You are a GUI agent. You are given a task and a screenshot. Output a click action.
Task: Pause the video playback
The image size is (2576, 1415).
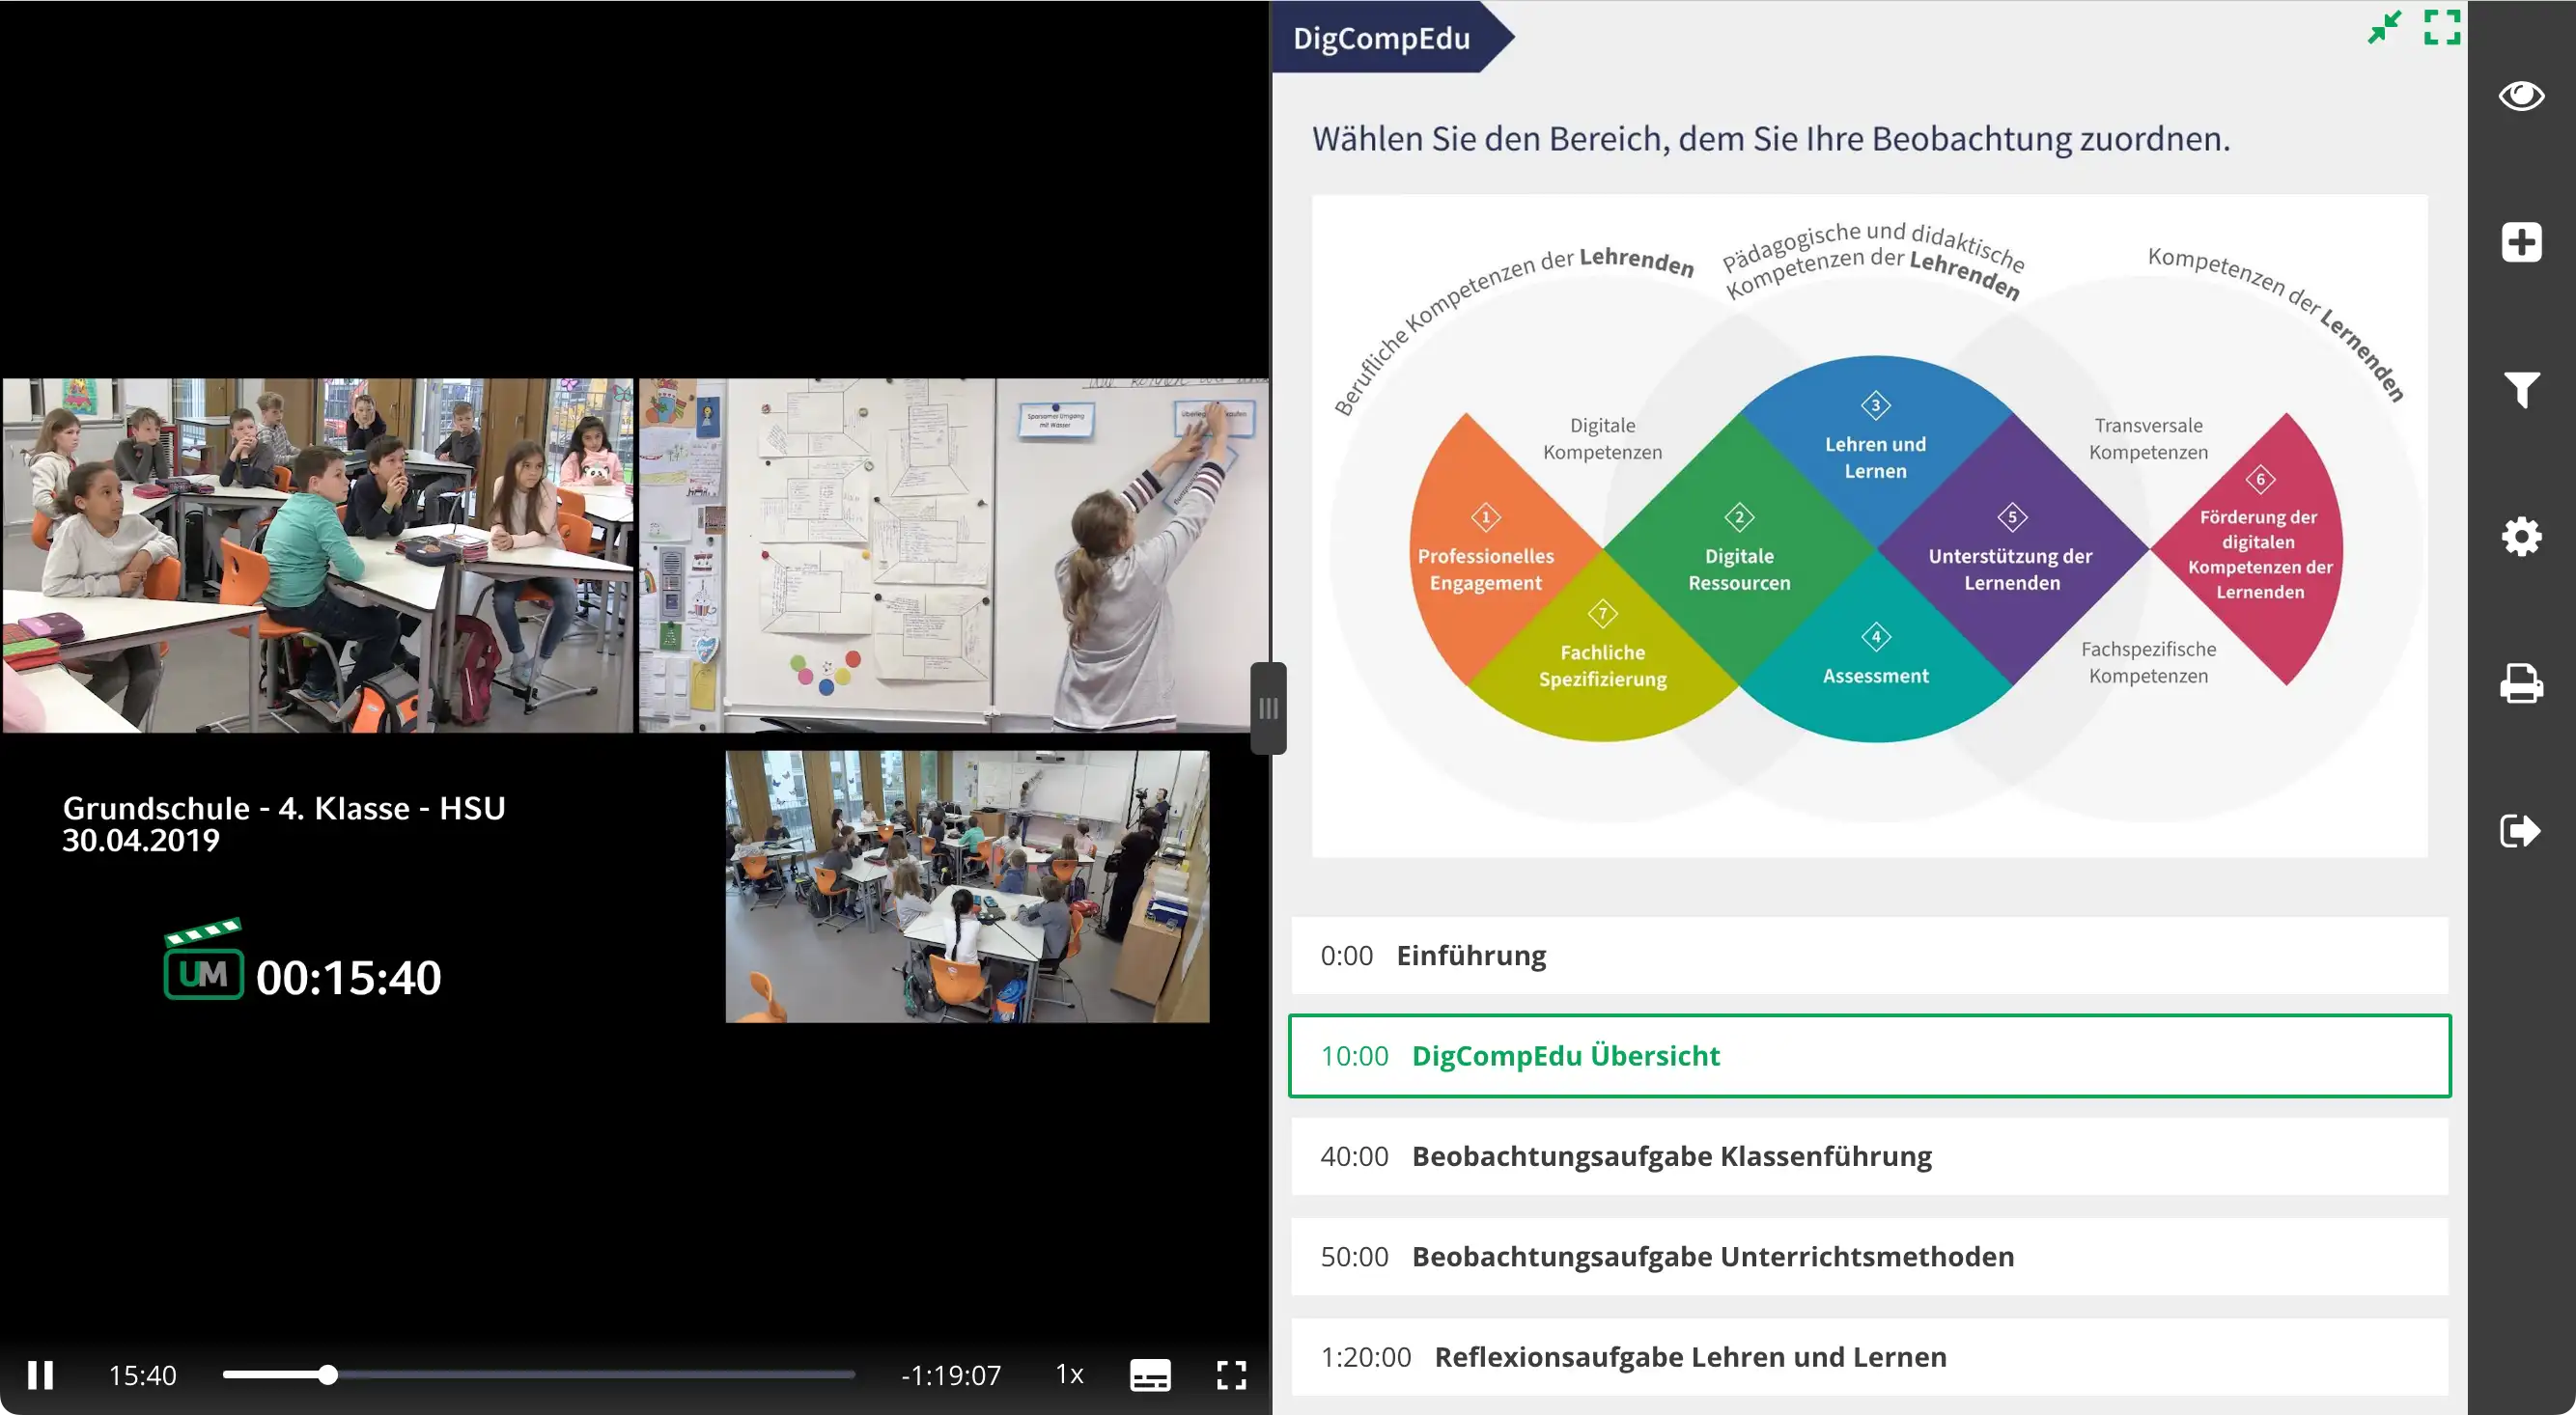pyautogui.click(x=41, y=1375)
